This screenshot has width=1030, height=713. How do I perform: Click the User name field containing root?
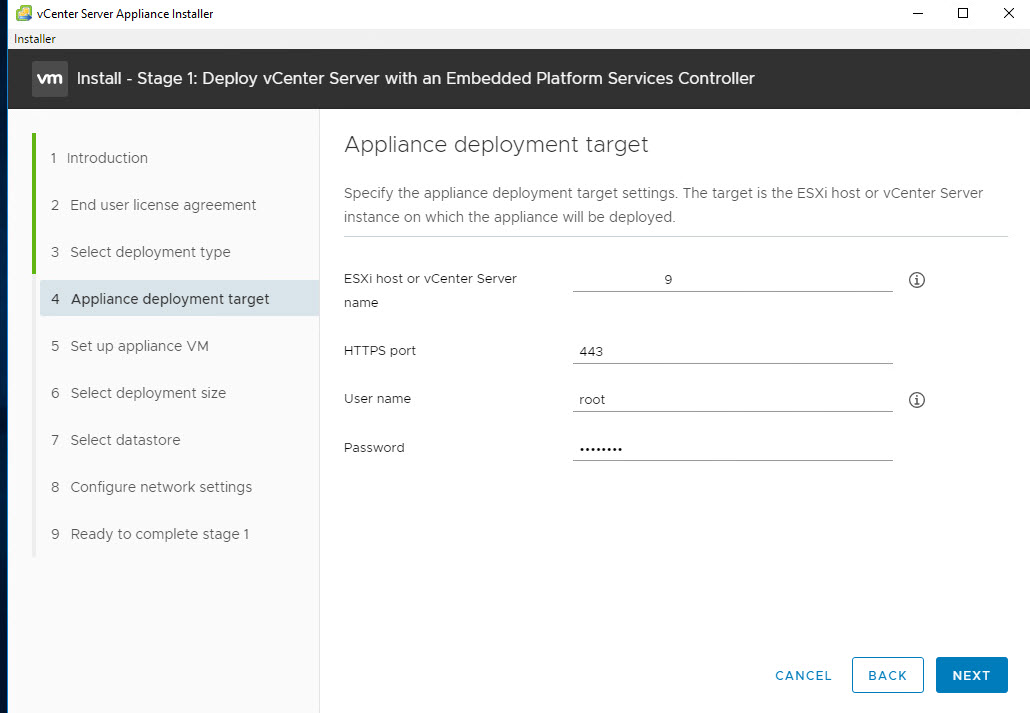coord(732,399)
